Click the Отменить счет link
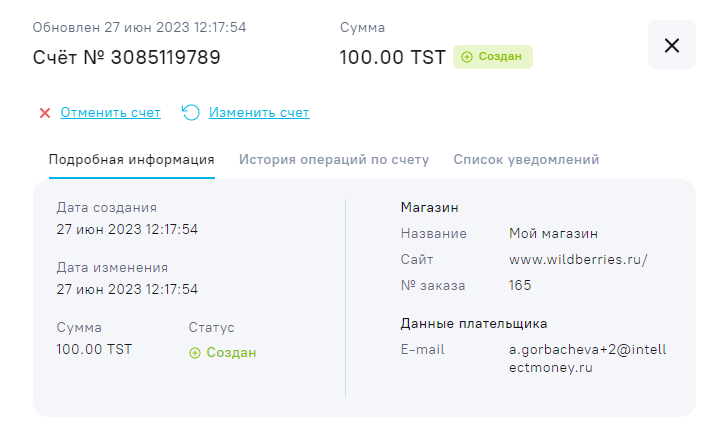 point(110,113)
